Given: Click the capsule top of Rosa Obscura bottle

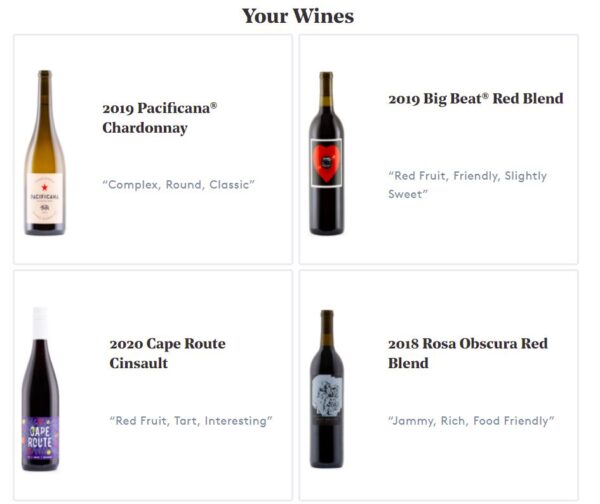Looking at the screenshot, I should click(x=326, y=320).
